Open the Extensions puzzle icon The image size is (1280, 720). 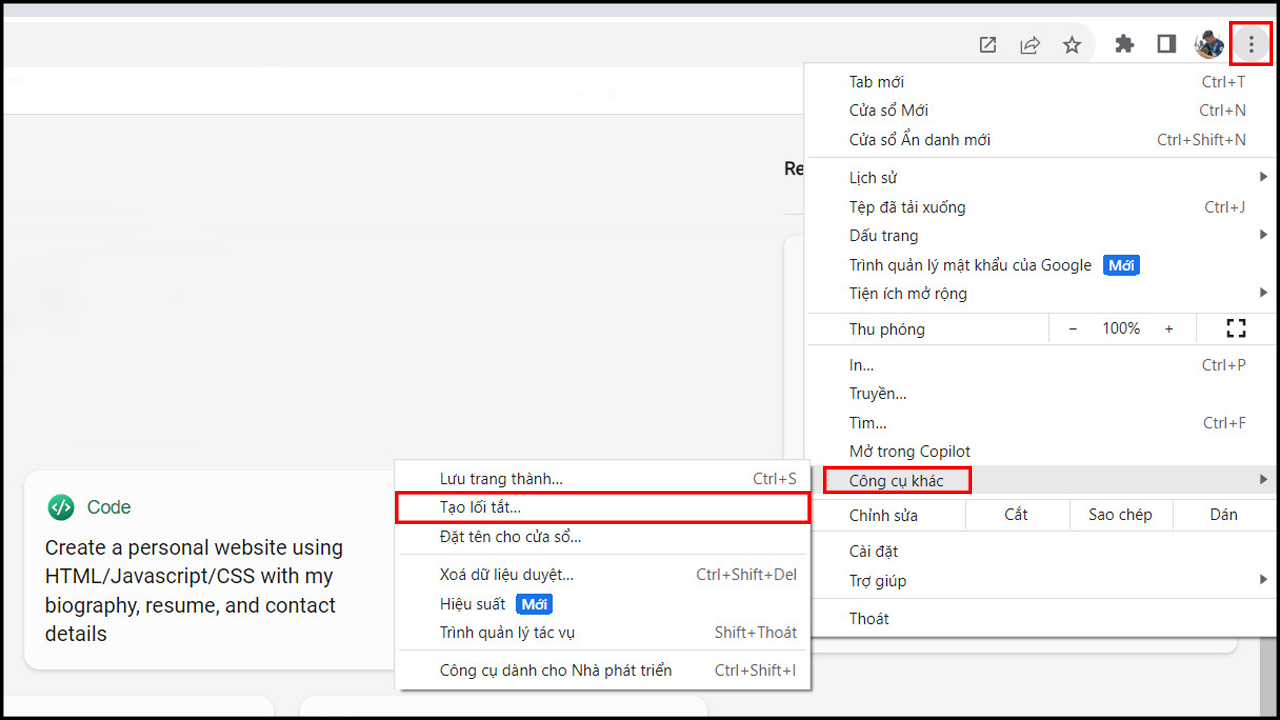coord(1124,44)
